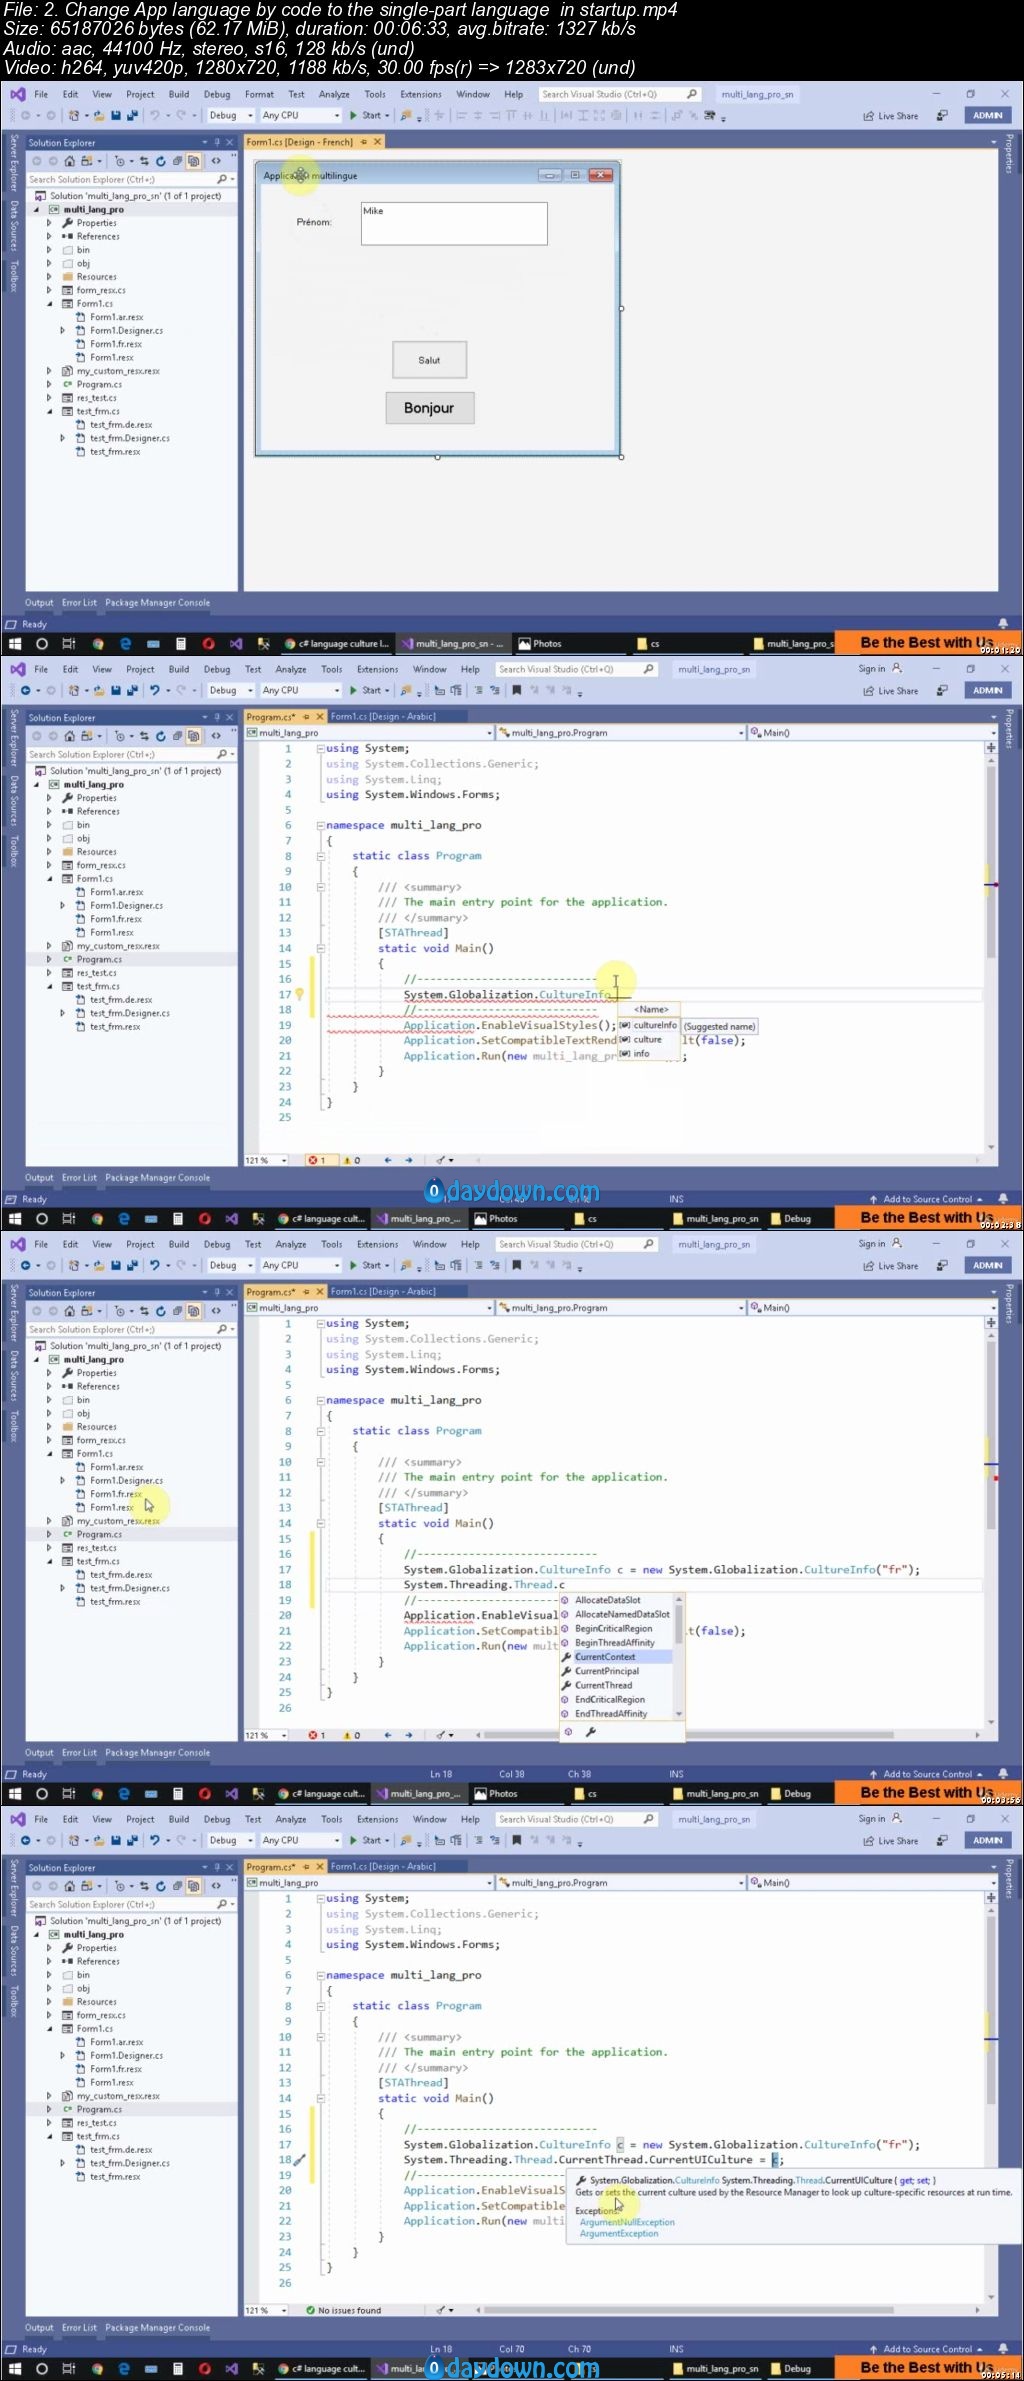Collapse the static class Program block in the culture-suggestion frame
The height and width of the screenshot is (2381, 1024).
coord(321,857)
